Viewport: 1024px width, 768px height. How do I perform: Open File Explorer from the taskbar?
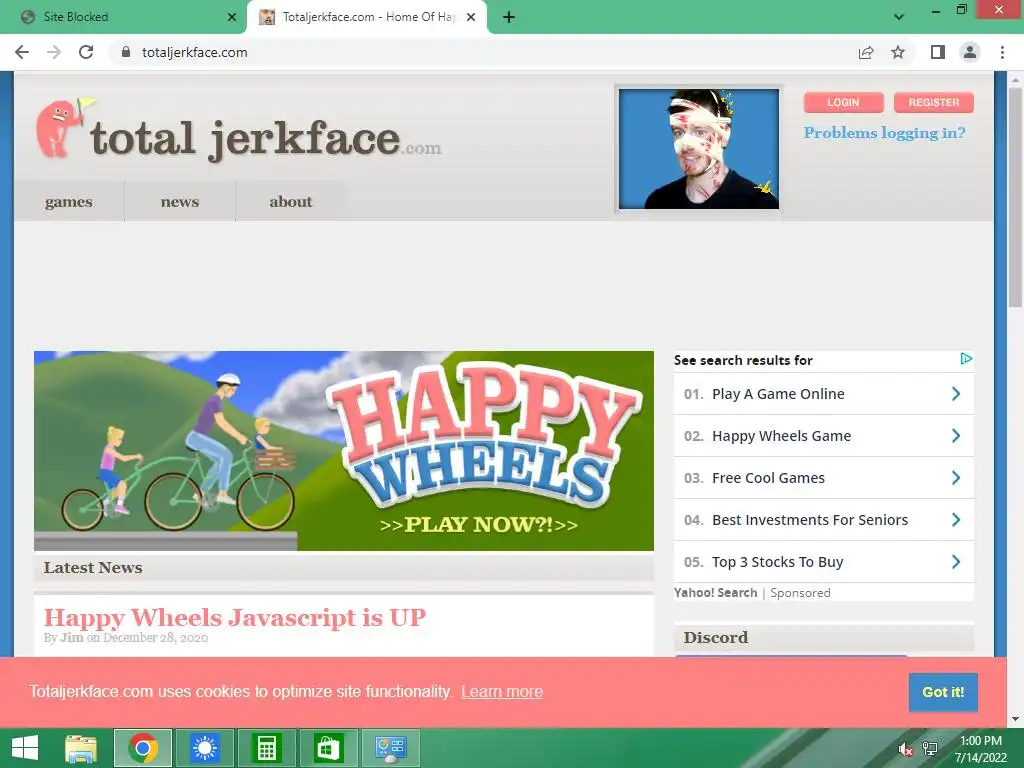coord(81,748)
